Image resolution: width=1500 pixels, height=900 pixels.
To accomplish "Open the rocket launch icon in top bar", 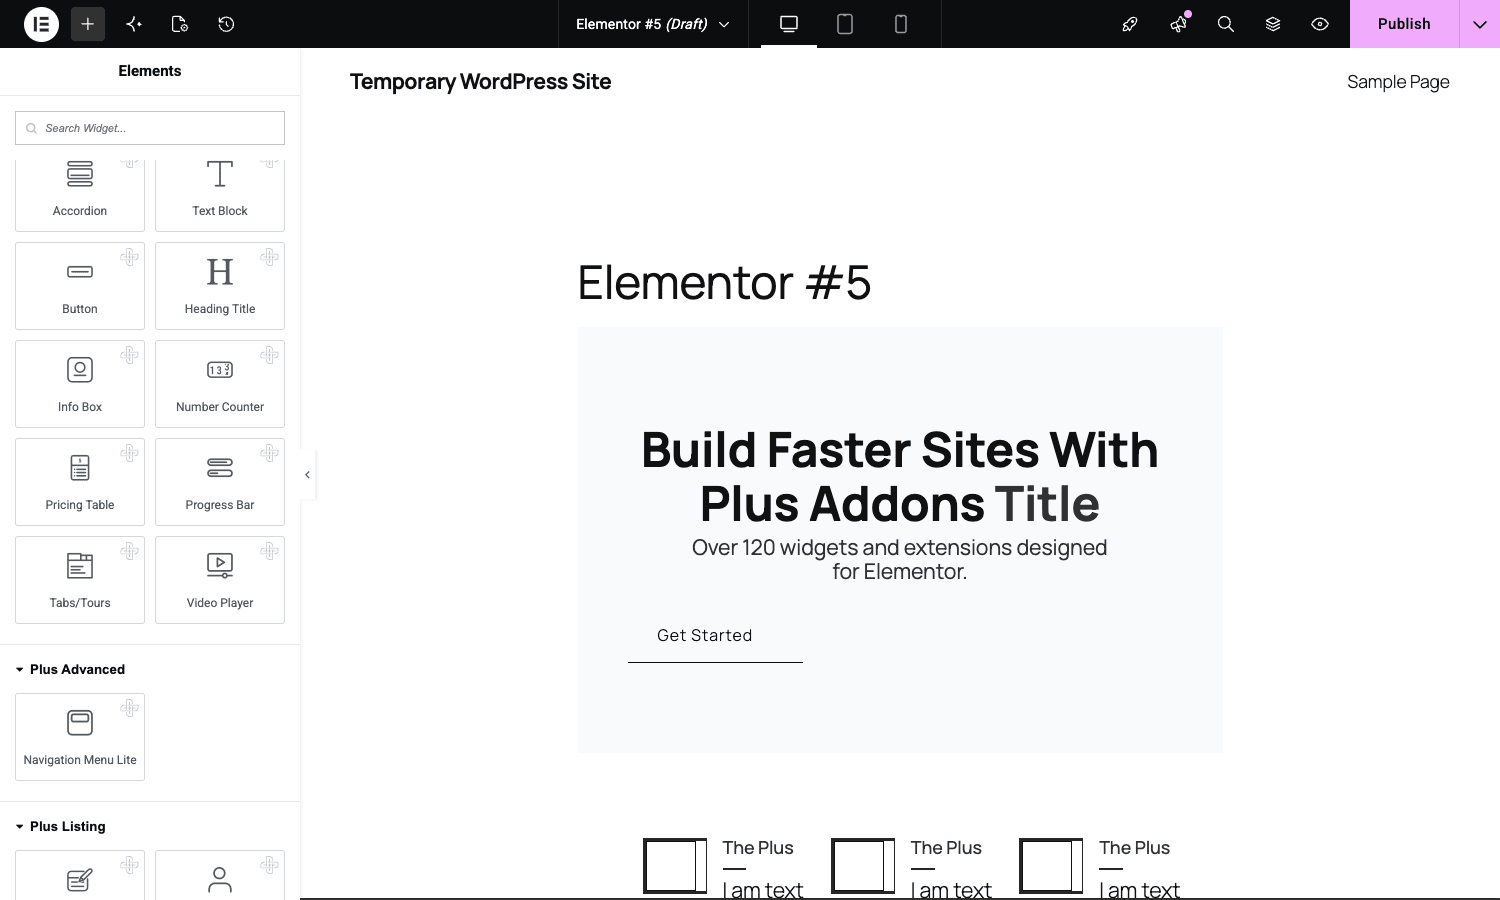I will click(1130, 24).
